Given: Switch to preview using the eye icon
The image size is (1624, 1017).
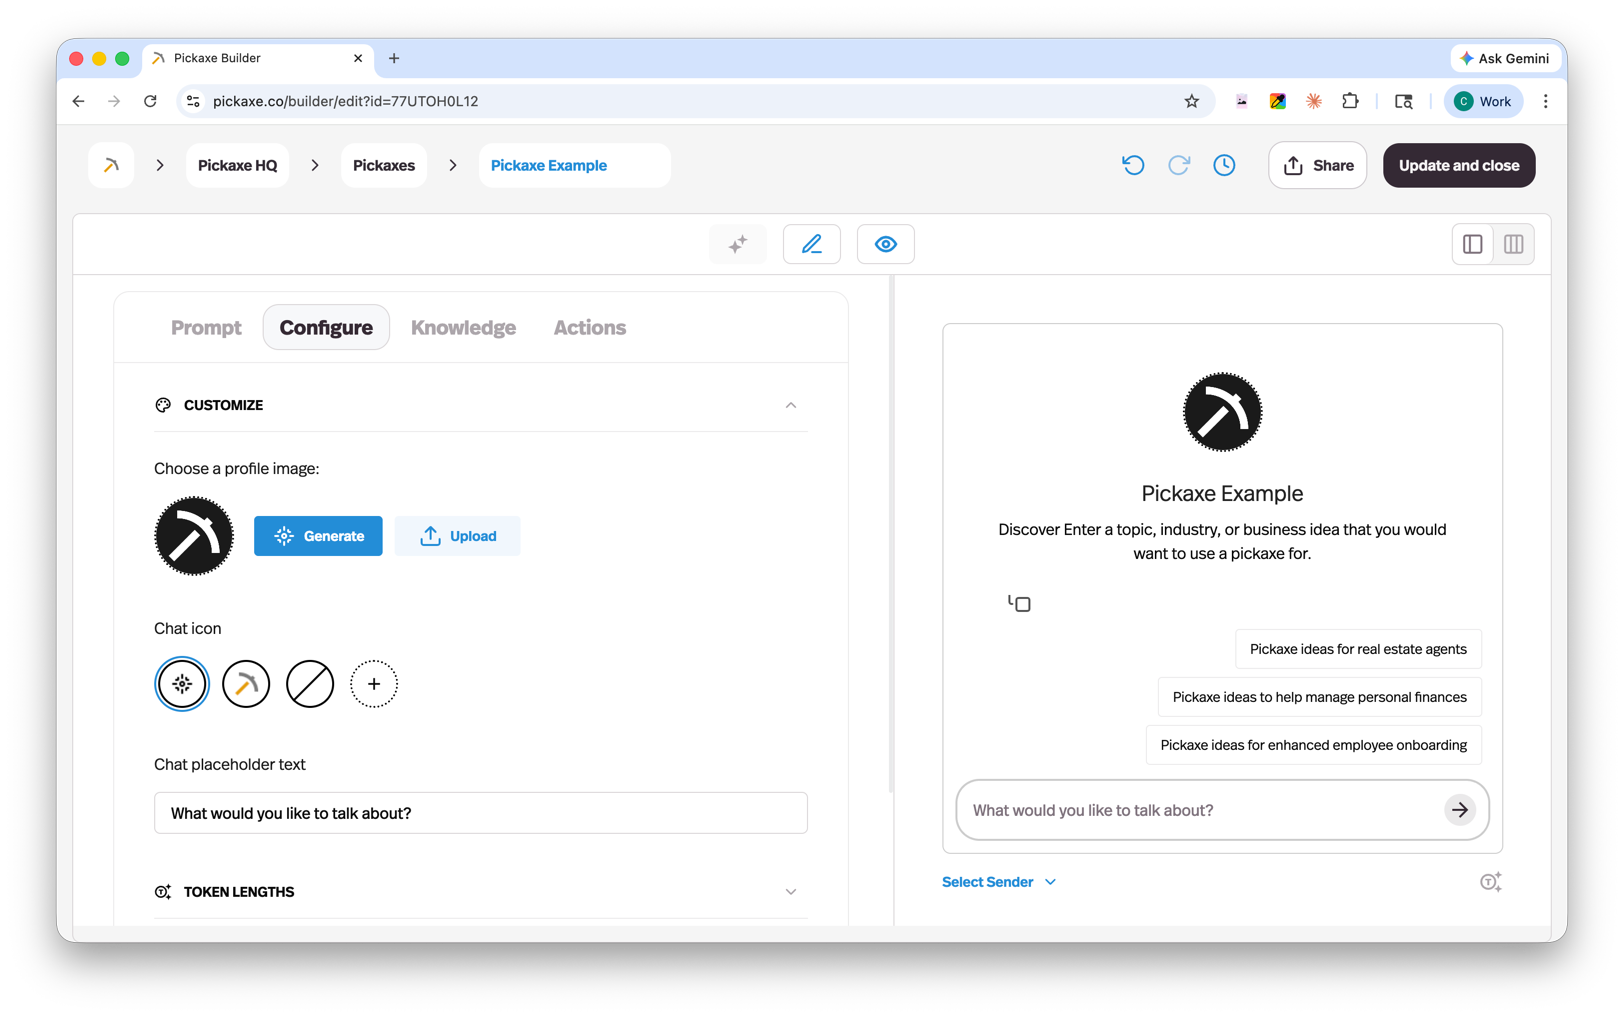Looking at the screenshot, I should (x=885, y=244).
